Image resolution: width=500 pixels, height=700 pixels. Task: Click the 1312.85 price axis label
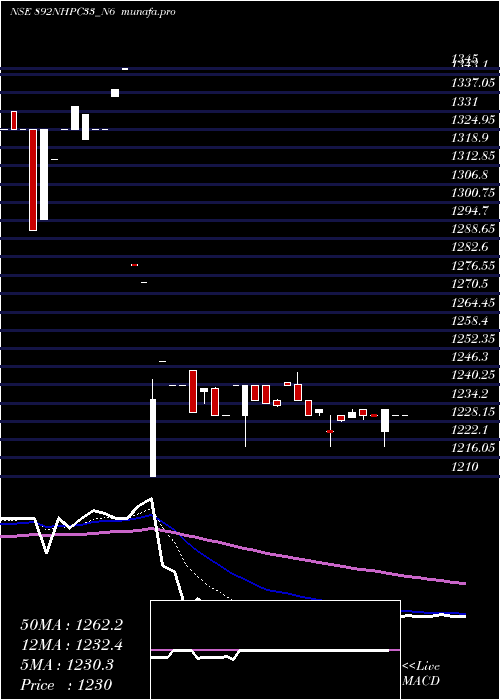click(x=473, y=156)
